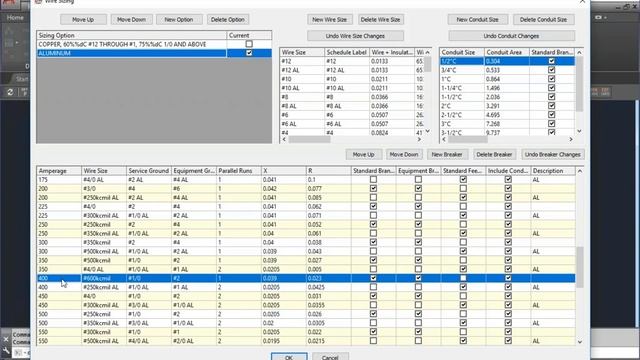Click Conduit Area column header
The width and height of the screenshot is (640, 360).
point(507,52)
